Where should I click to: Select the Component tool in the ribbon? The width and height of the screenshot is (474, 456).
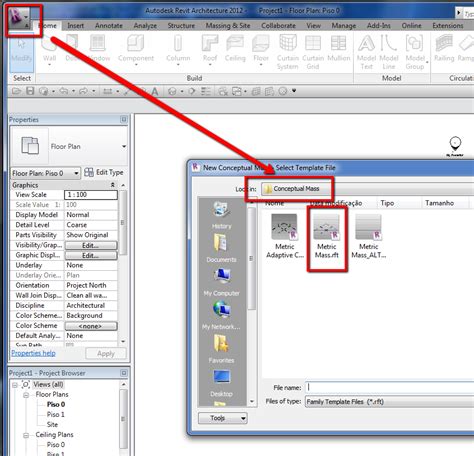point(136,48)
